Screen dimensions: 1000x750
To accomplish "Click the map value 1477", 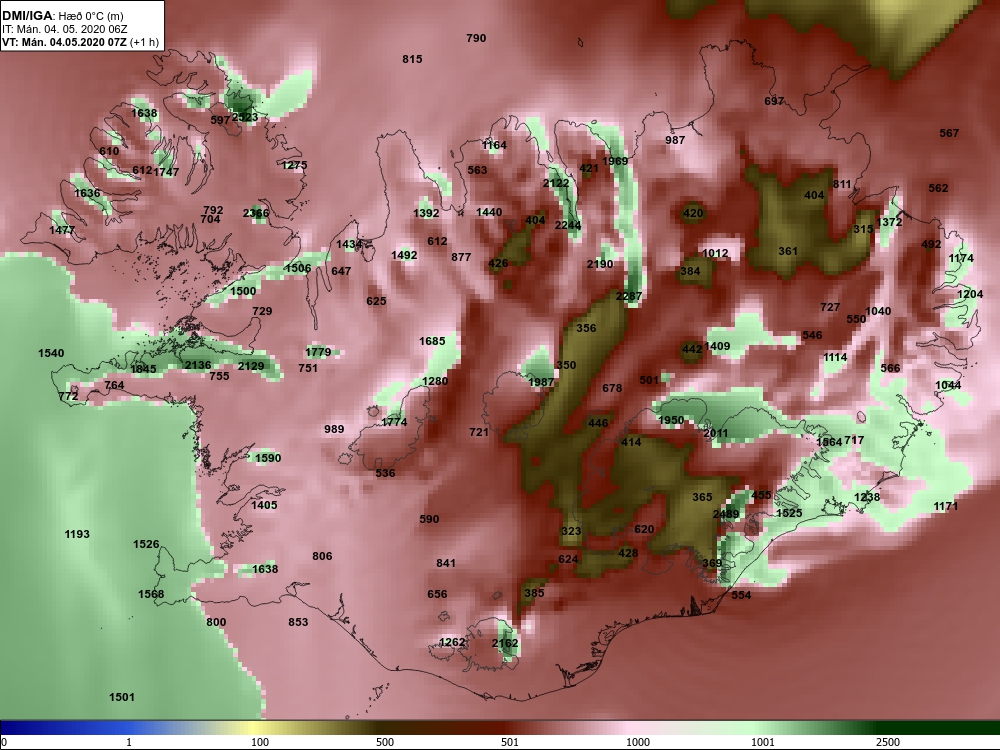I will (x=62, y=230).
